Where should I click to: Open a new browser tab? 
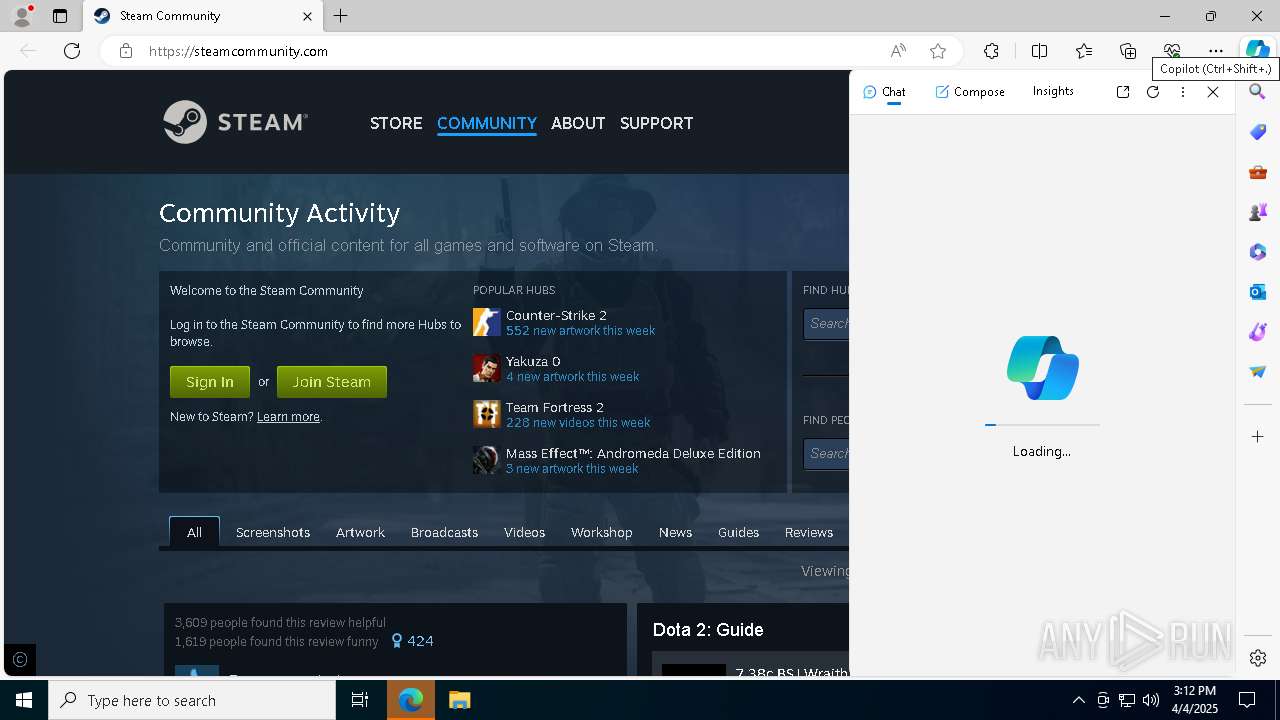point(341,16)
